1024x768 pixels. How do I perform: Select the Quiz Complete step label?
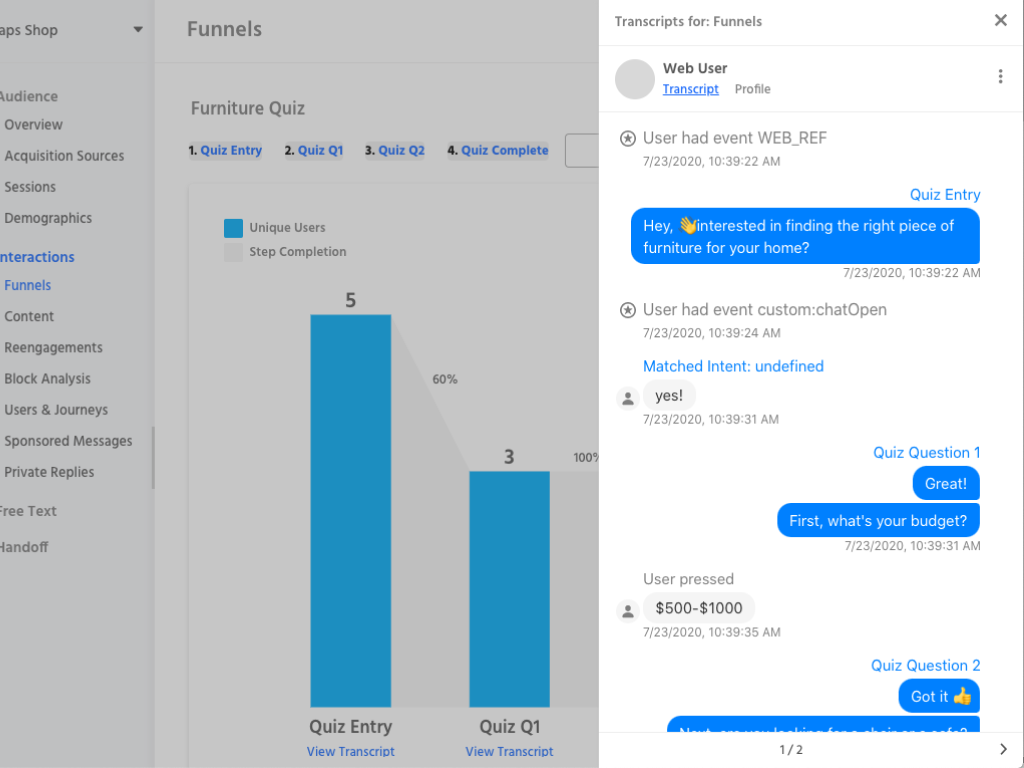click(504, 150)
